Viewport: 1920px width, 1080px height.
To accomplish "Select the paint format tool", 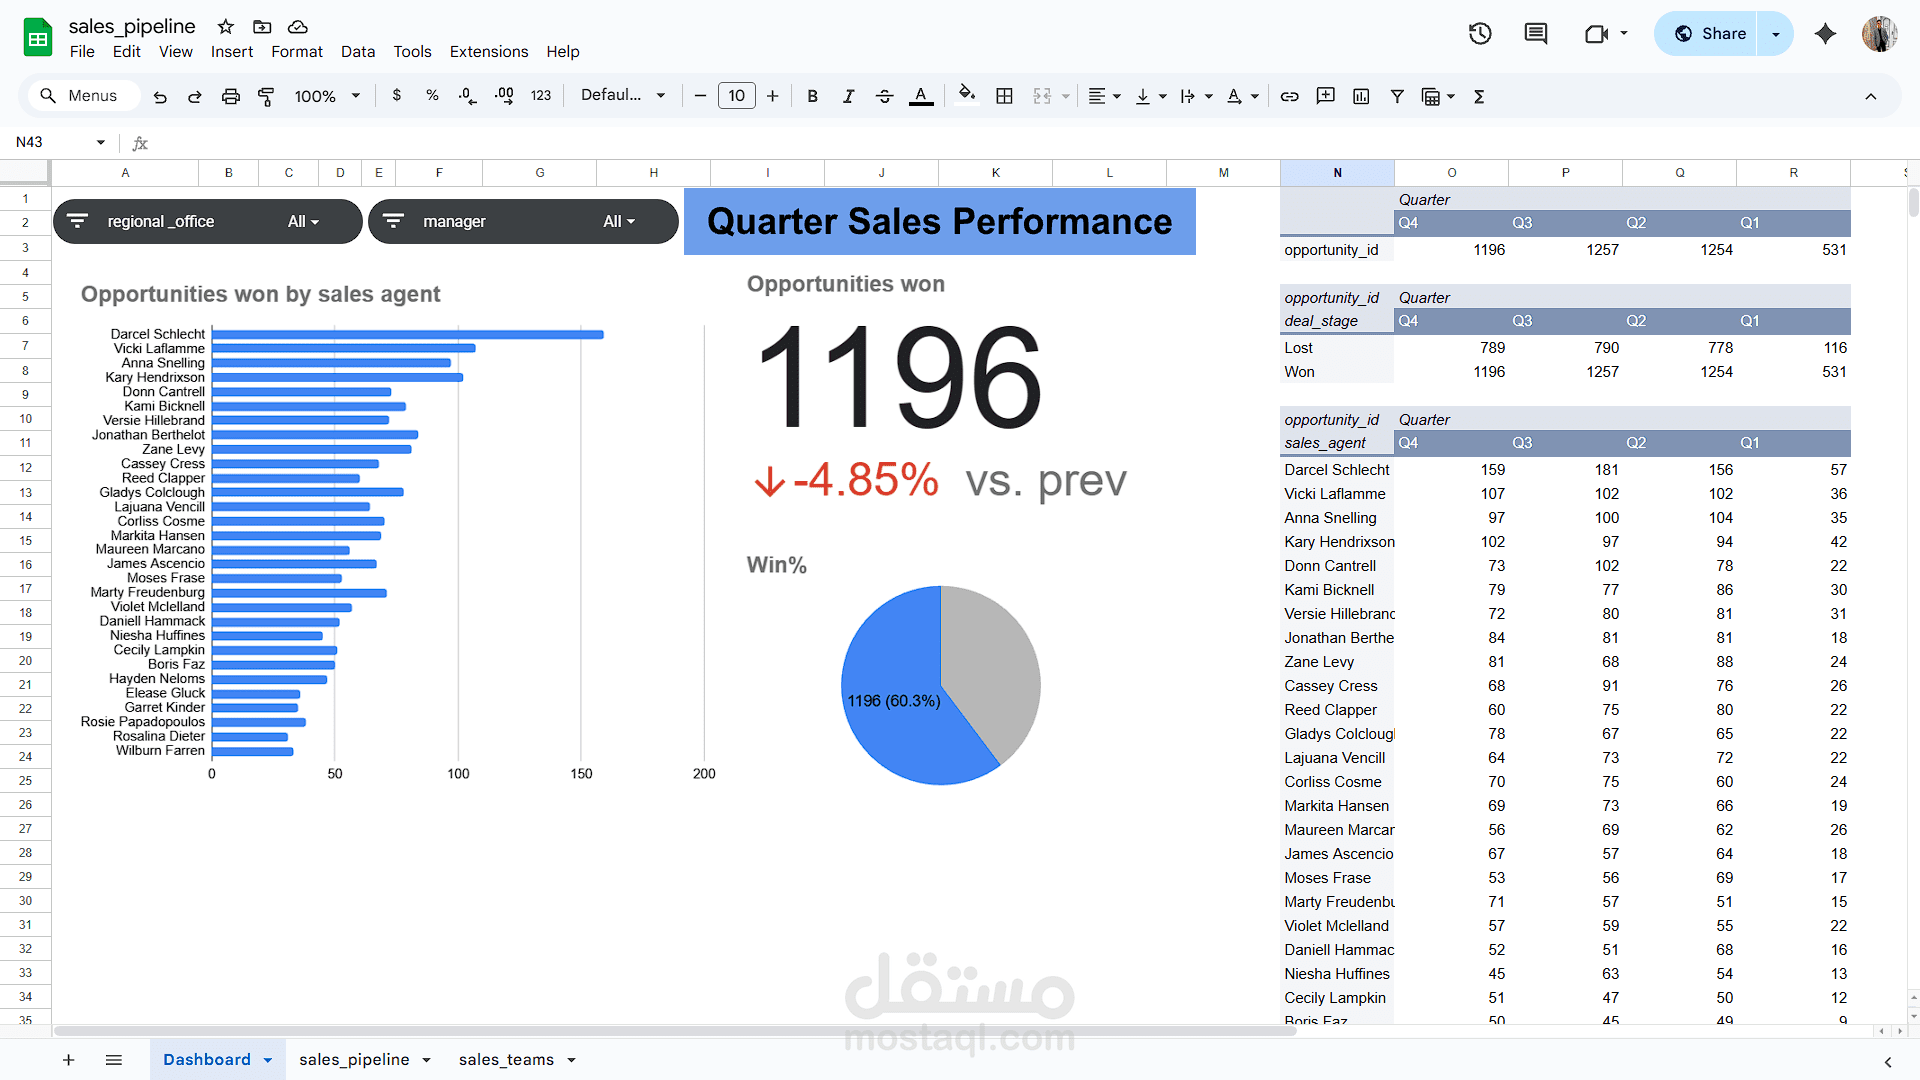I will click(266, 96).
